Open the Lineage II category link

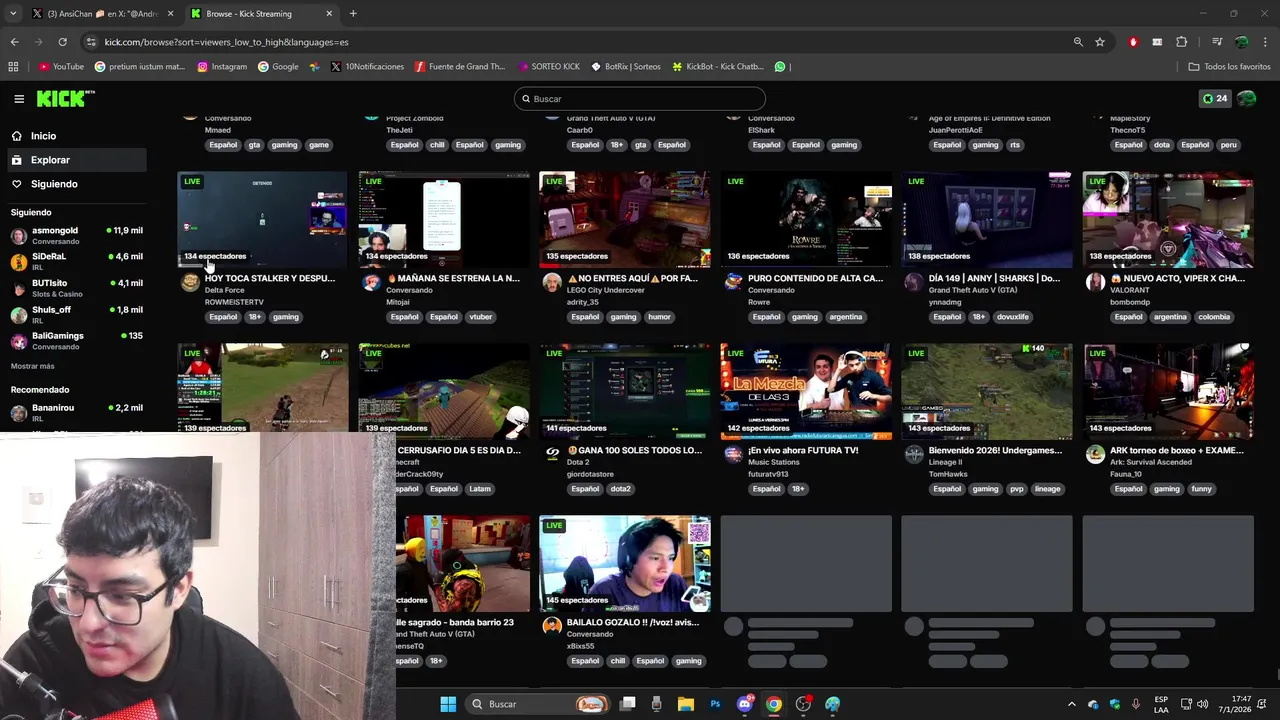(x=945, y=462)
